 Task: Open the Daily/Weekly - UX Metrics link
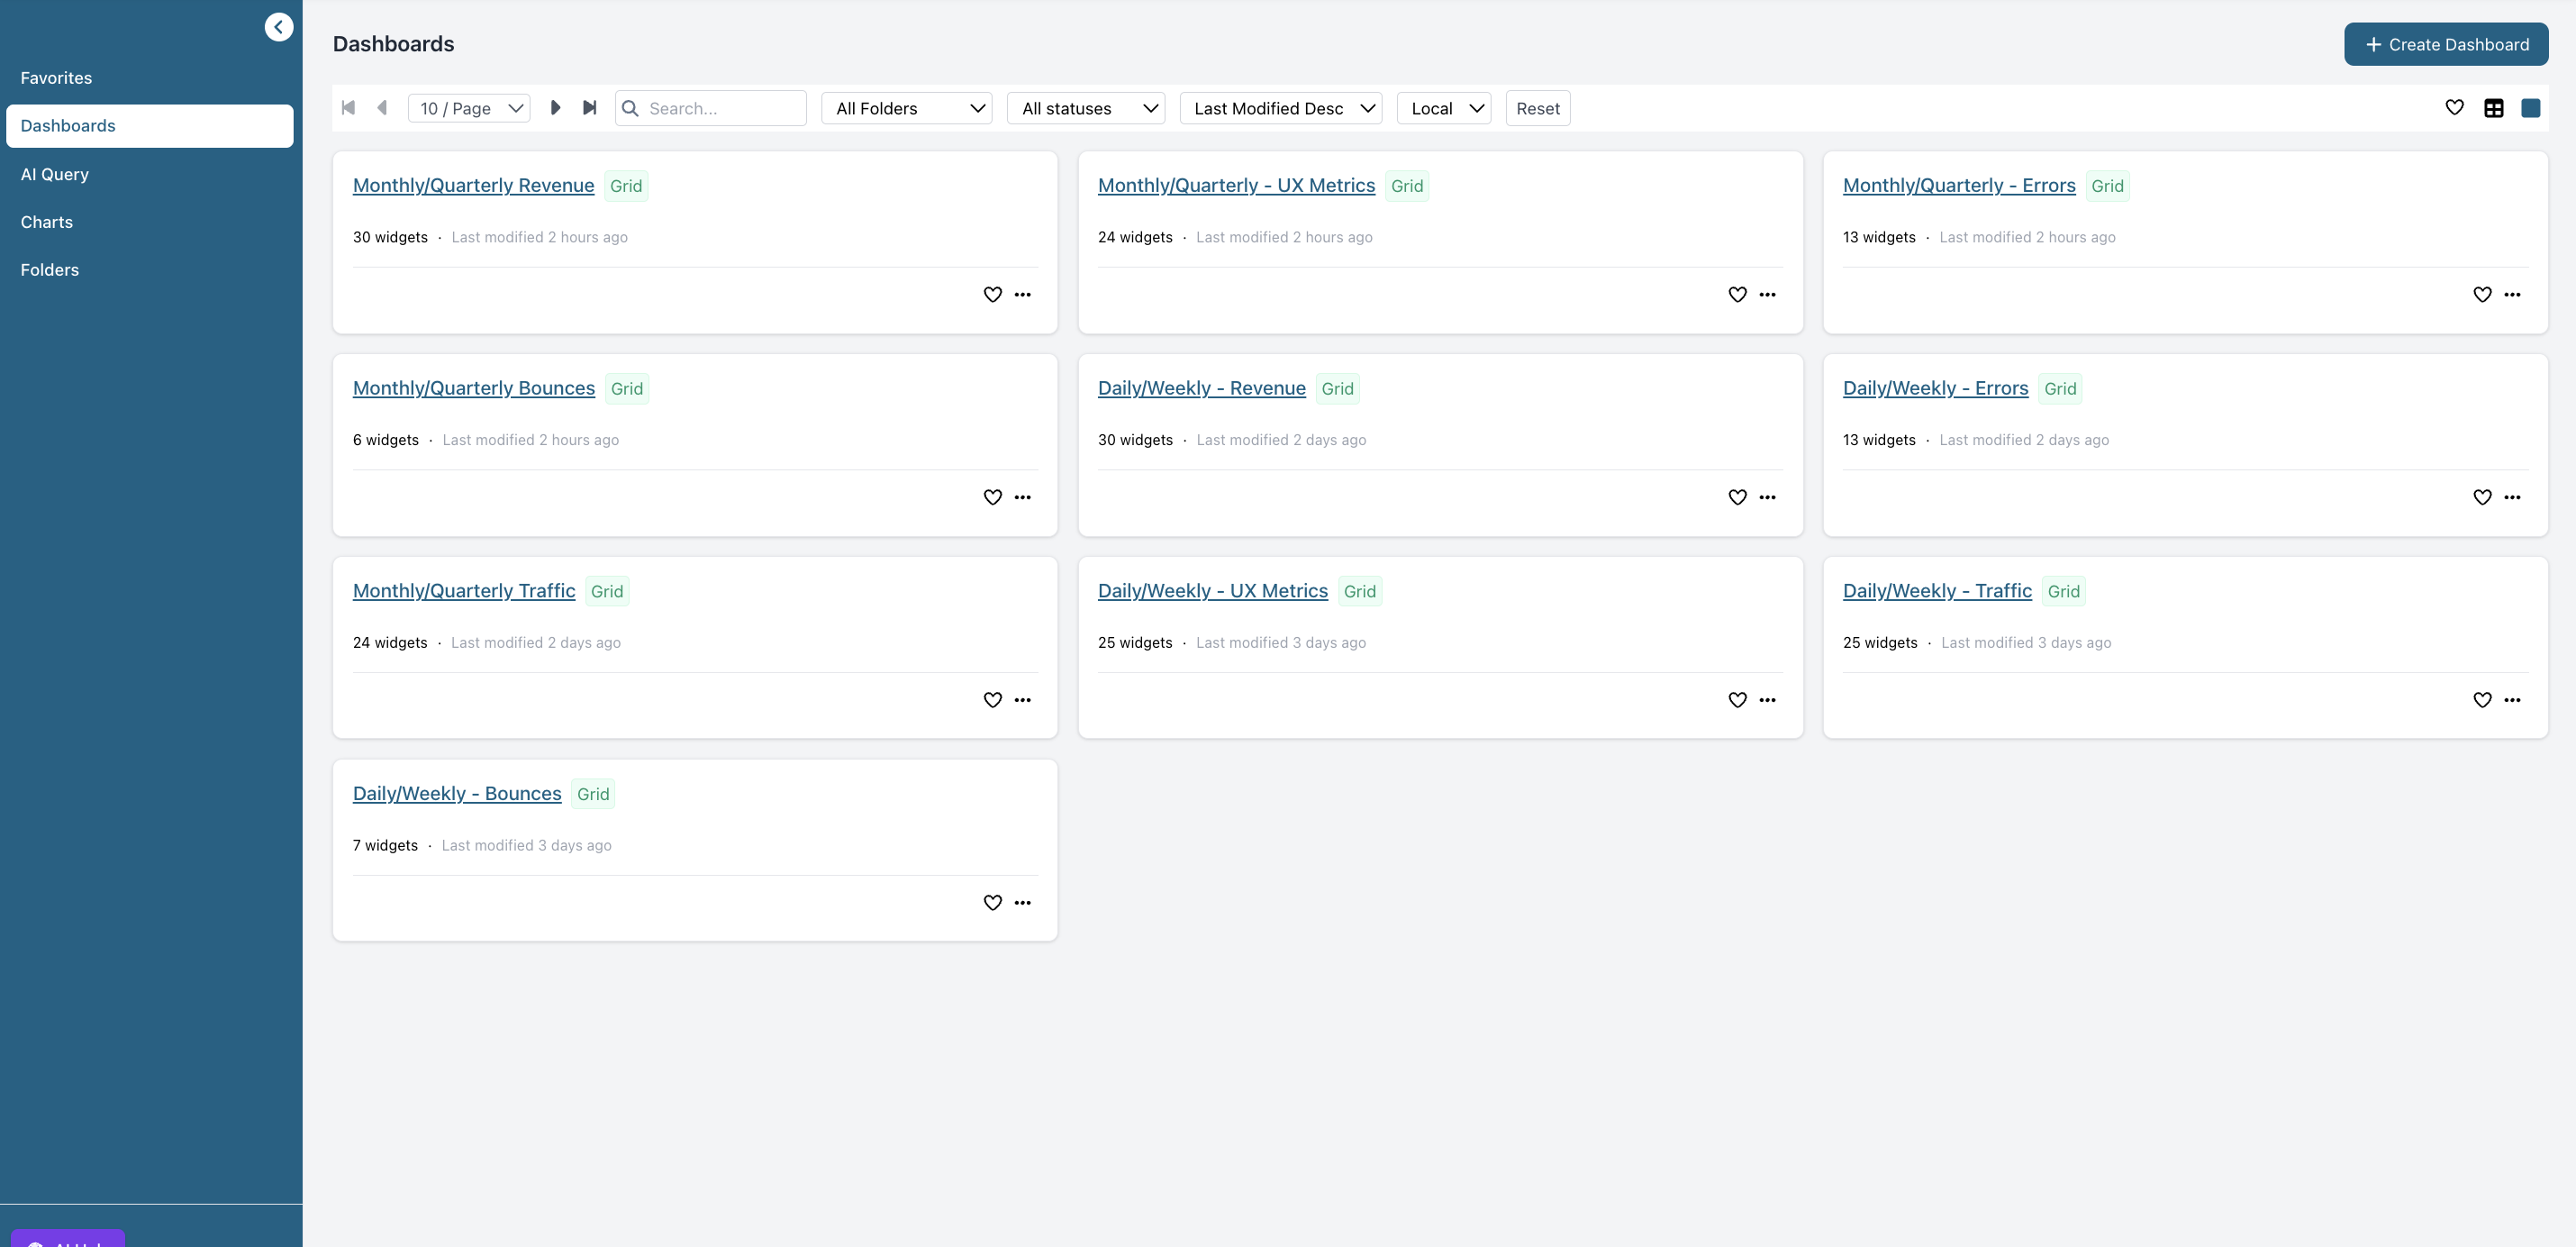[1213, 591]
